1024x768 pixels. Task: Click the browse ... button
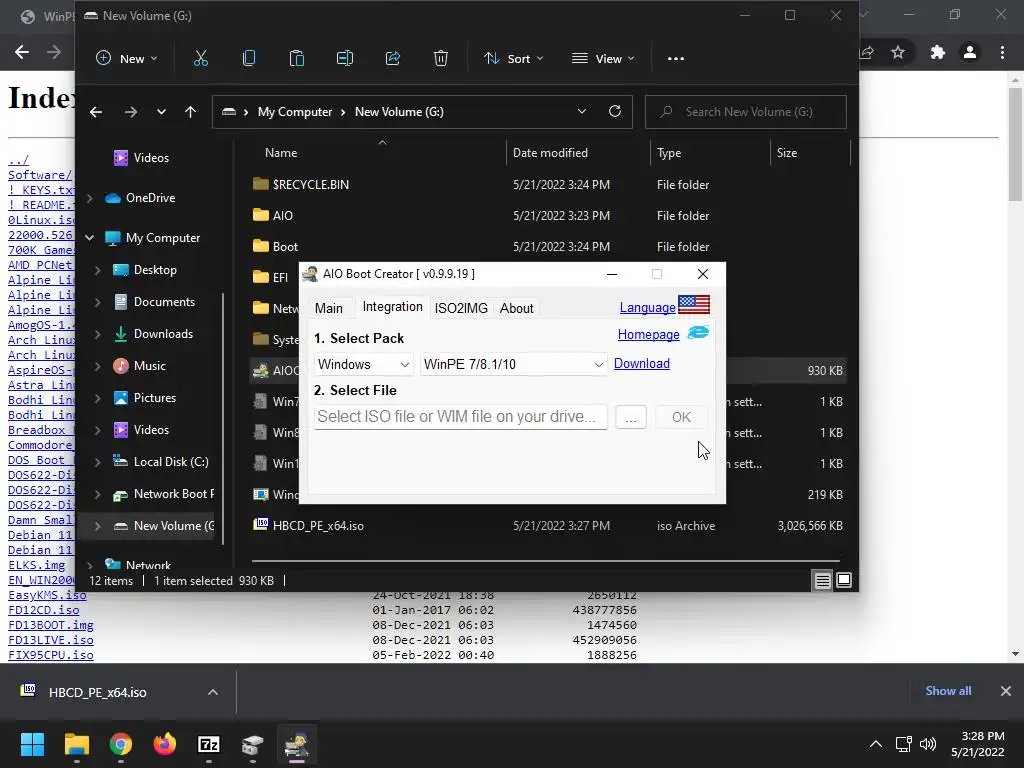630,417
